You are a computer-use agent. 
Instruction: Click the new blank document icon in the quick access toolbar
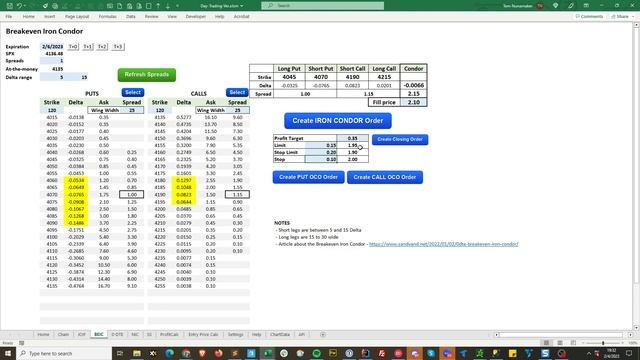tap(119, 6)
